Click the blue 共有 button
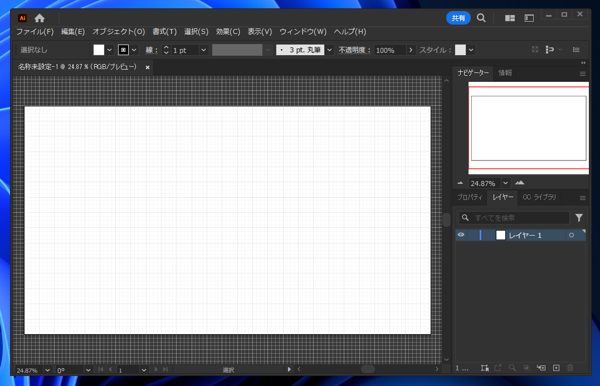 [458, 18]
